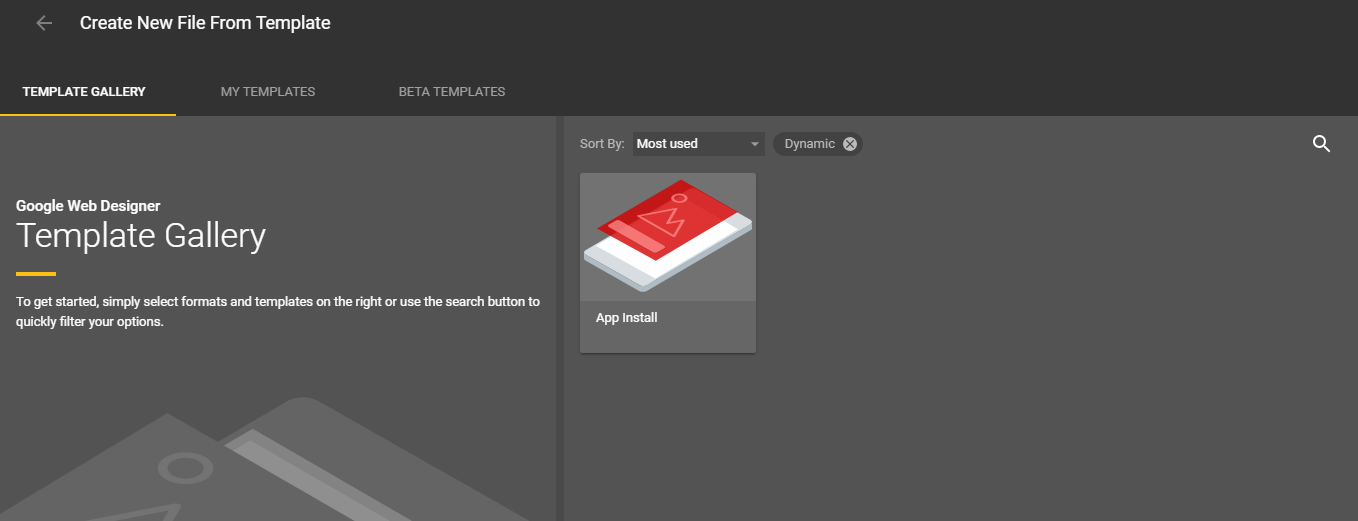1358x521 pixels.
Task: Click the Dynamic filter chip label
Action: tap(809, 144)
